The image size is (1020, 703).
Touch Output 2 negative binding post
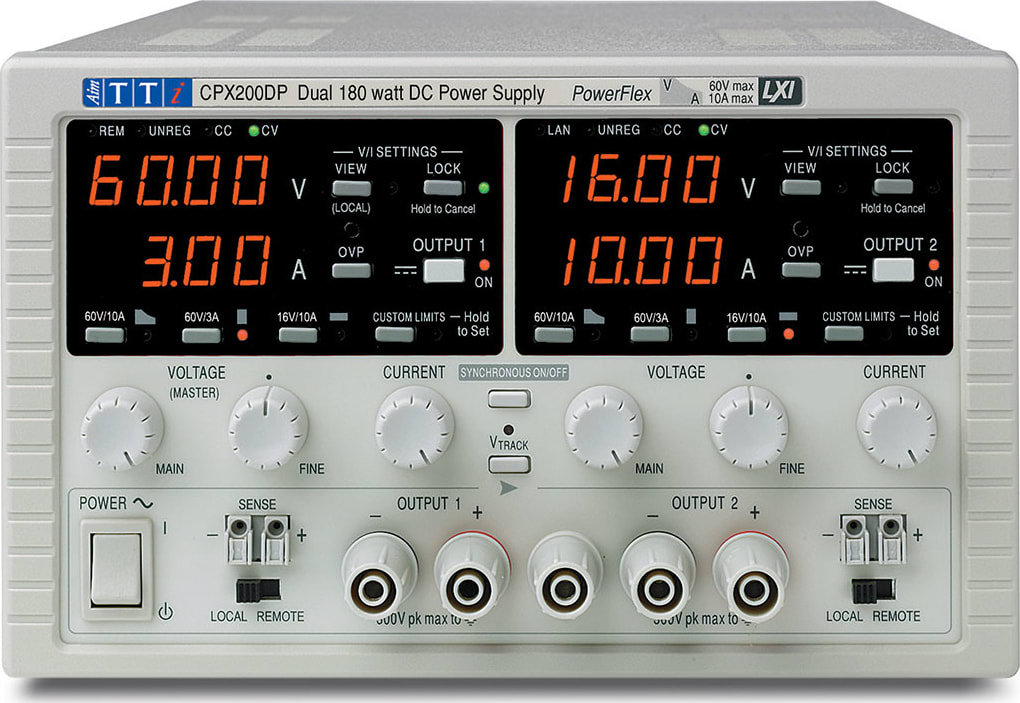(658, 577)
